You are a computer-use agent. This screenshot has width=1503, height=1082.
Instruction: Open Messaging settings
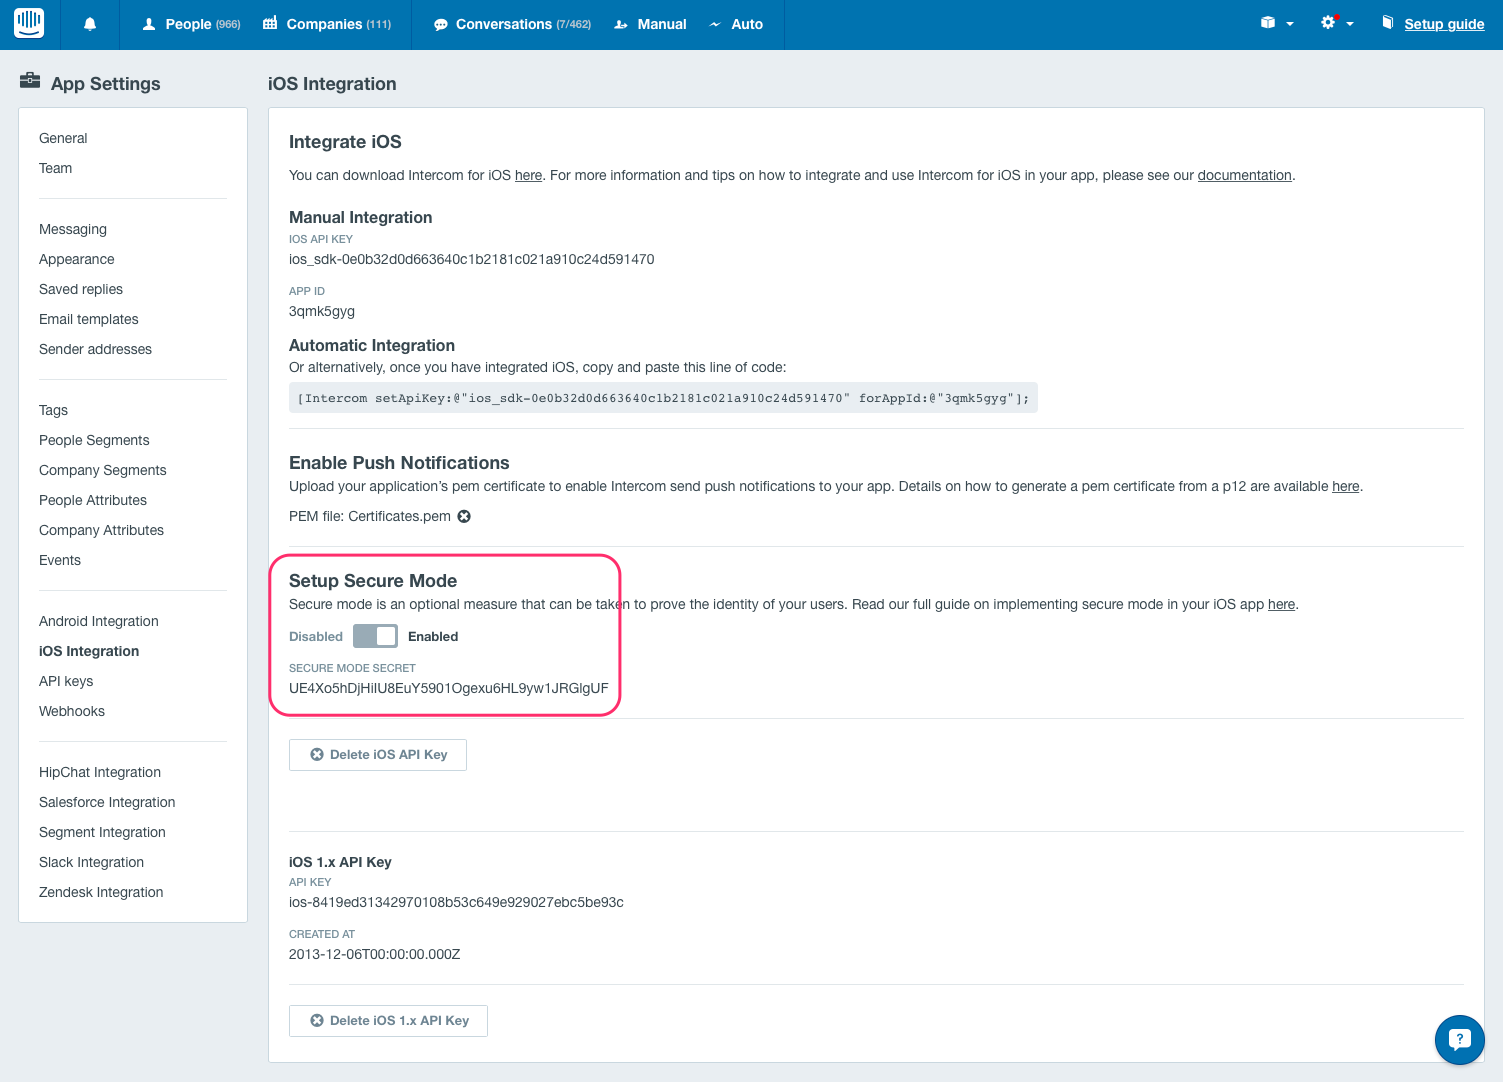[x=73, y=229]
